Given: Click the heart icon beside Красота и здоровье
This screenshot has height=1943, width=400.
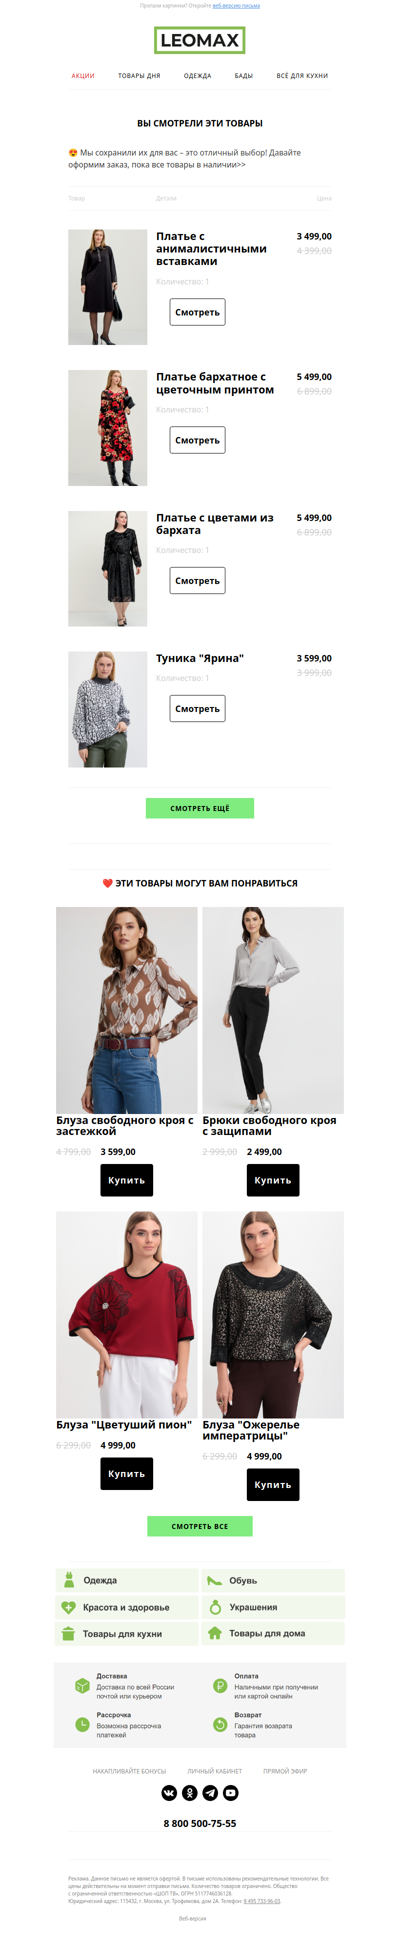Looking at the screenshot, I should pos(68,1607).
